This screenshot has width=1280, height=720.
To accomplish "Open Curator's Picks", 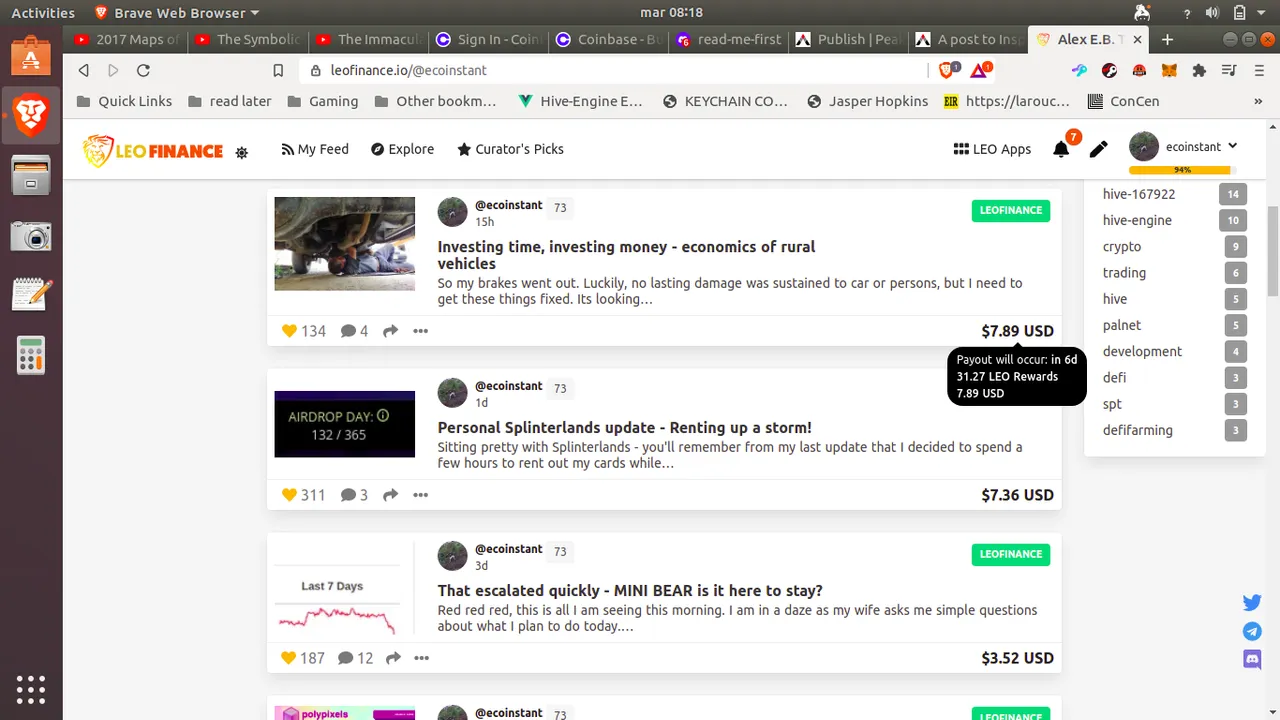I will [x=510, y=149].
